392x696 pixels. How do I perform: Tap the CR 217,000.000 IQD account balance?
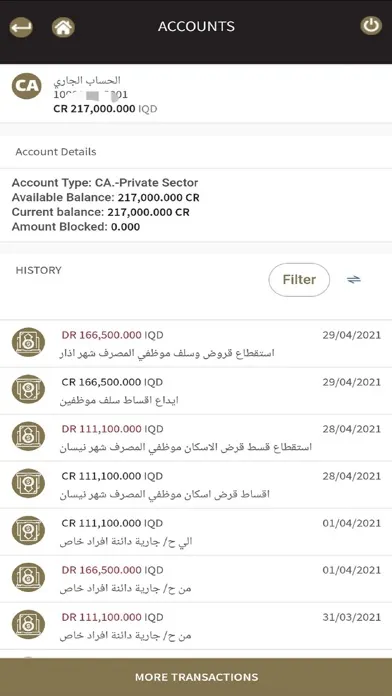click(x=105, y=109)
